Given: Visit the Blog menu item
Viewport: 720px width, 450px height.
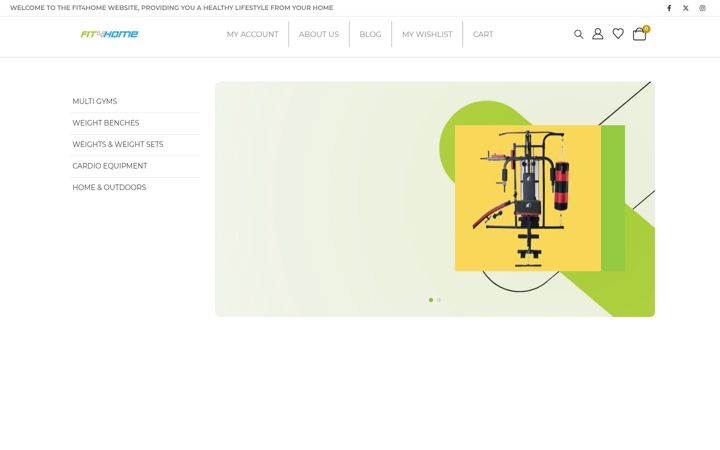Looking at the screenshot, I should coord(370,34).
